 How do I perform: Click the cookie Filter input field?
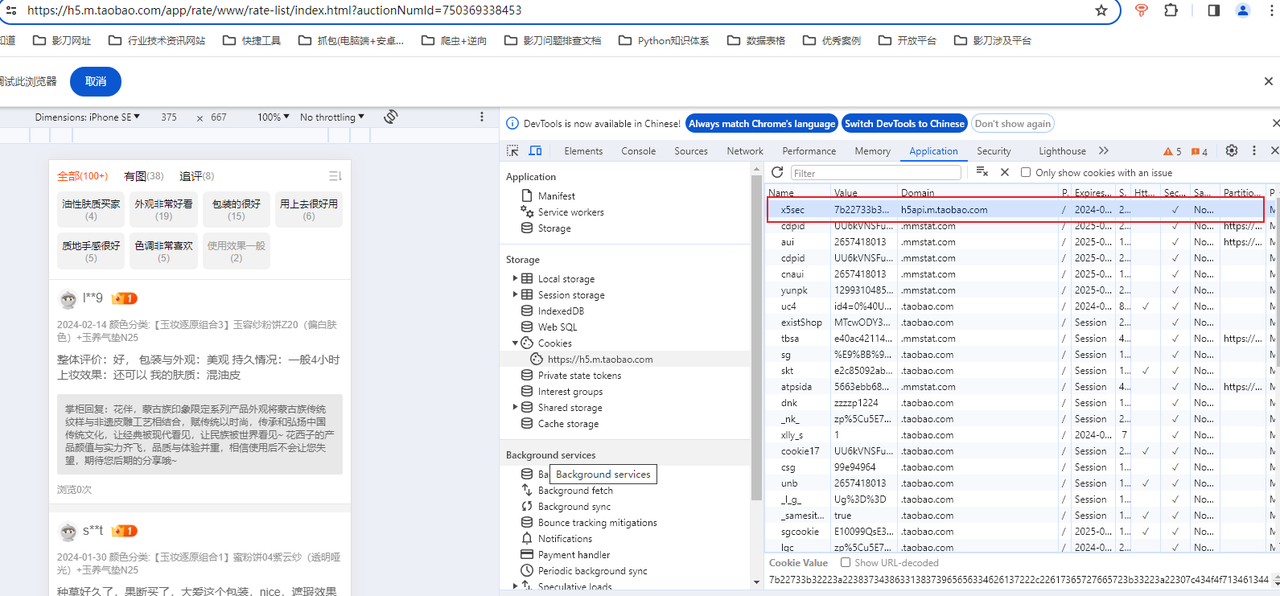click(875, 173)
